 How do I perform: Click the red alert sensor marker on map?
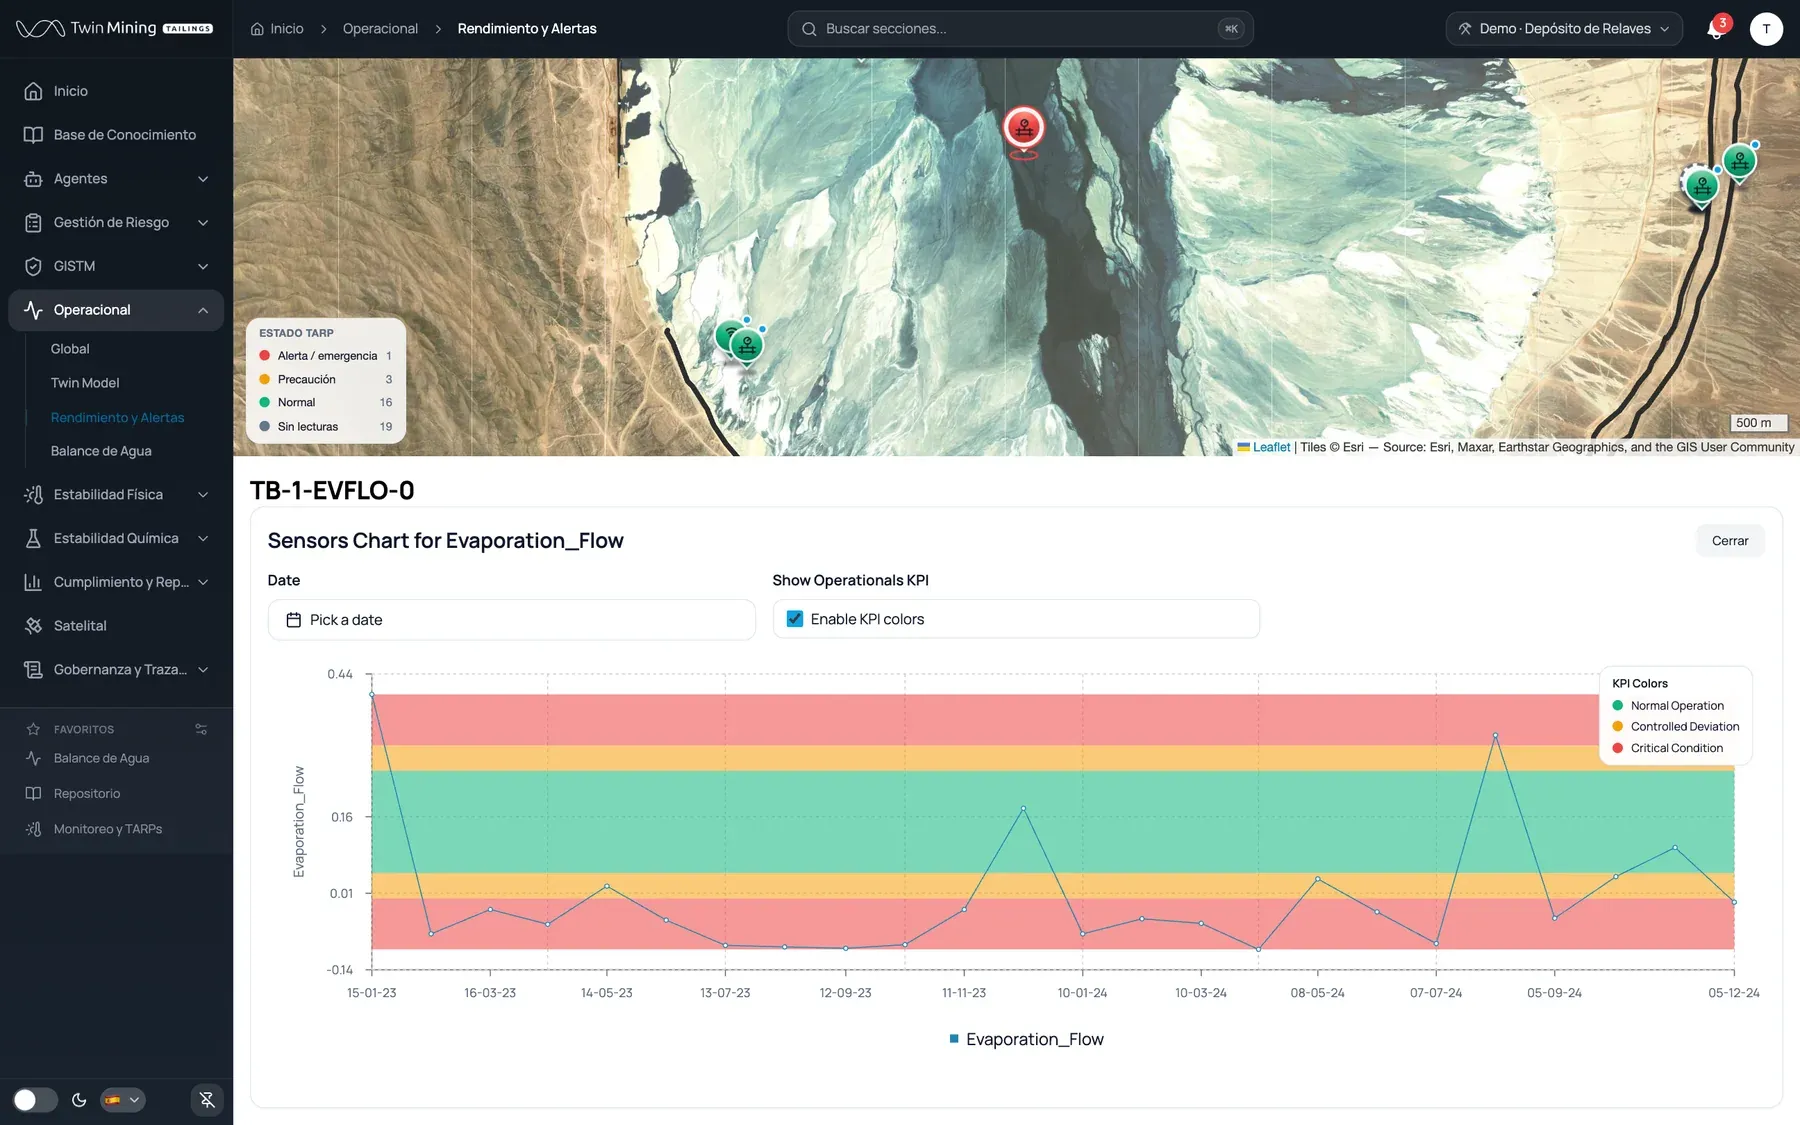[1023, 128]
